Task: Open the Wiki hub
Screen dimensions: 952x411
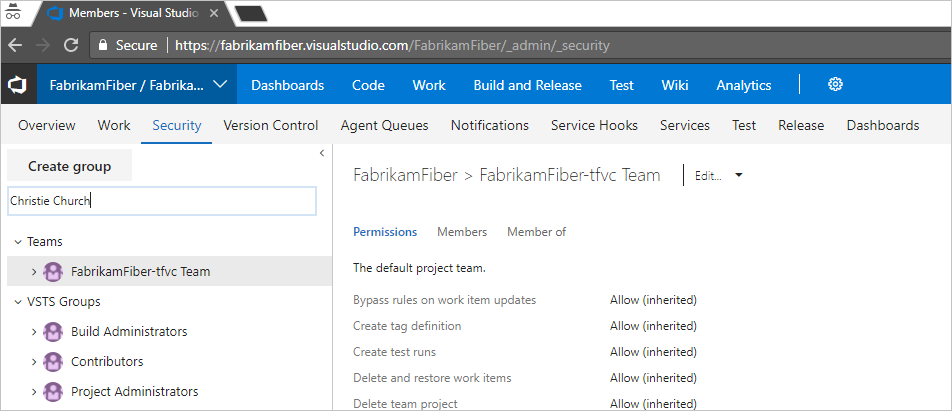Action: (675, 85)
